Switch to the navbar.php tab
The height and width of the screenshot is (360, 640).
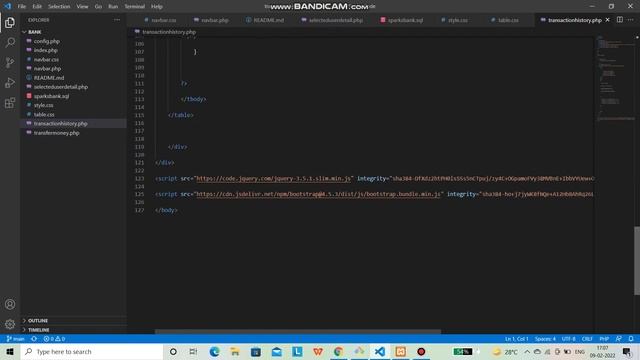(211, 20)
